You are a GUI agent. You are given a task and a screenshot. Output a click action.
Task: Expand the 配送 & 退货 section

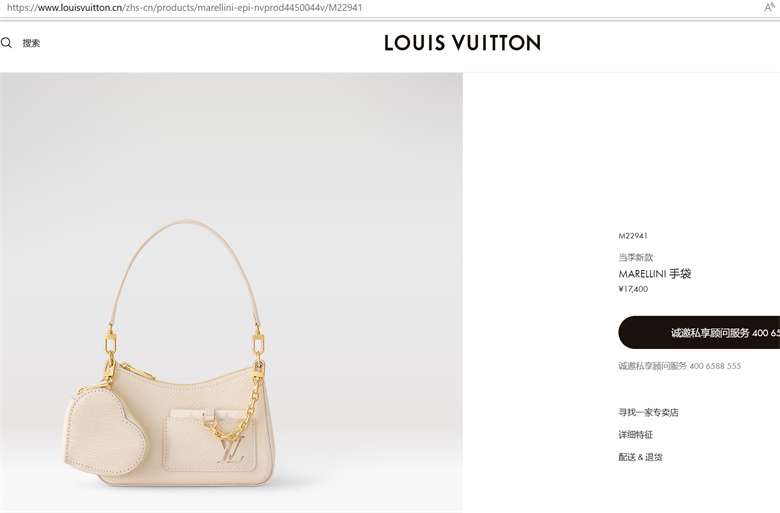tap(640, 457)
